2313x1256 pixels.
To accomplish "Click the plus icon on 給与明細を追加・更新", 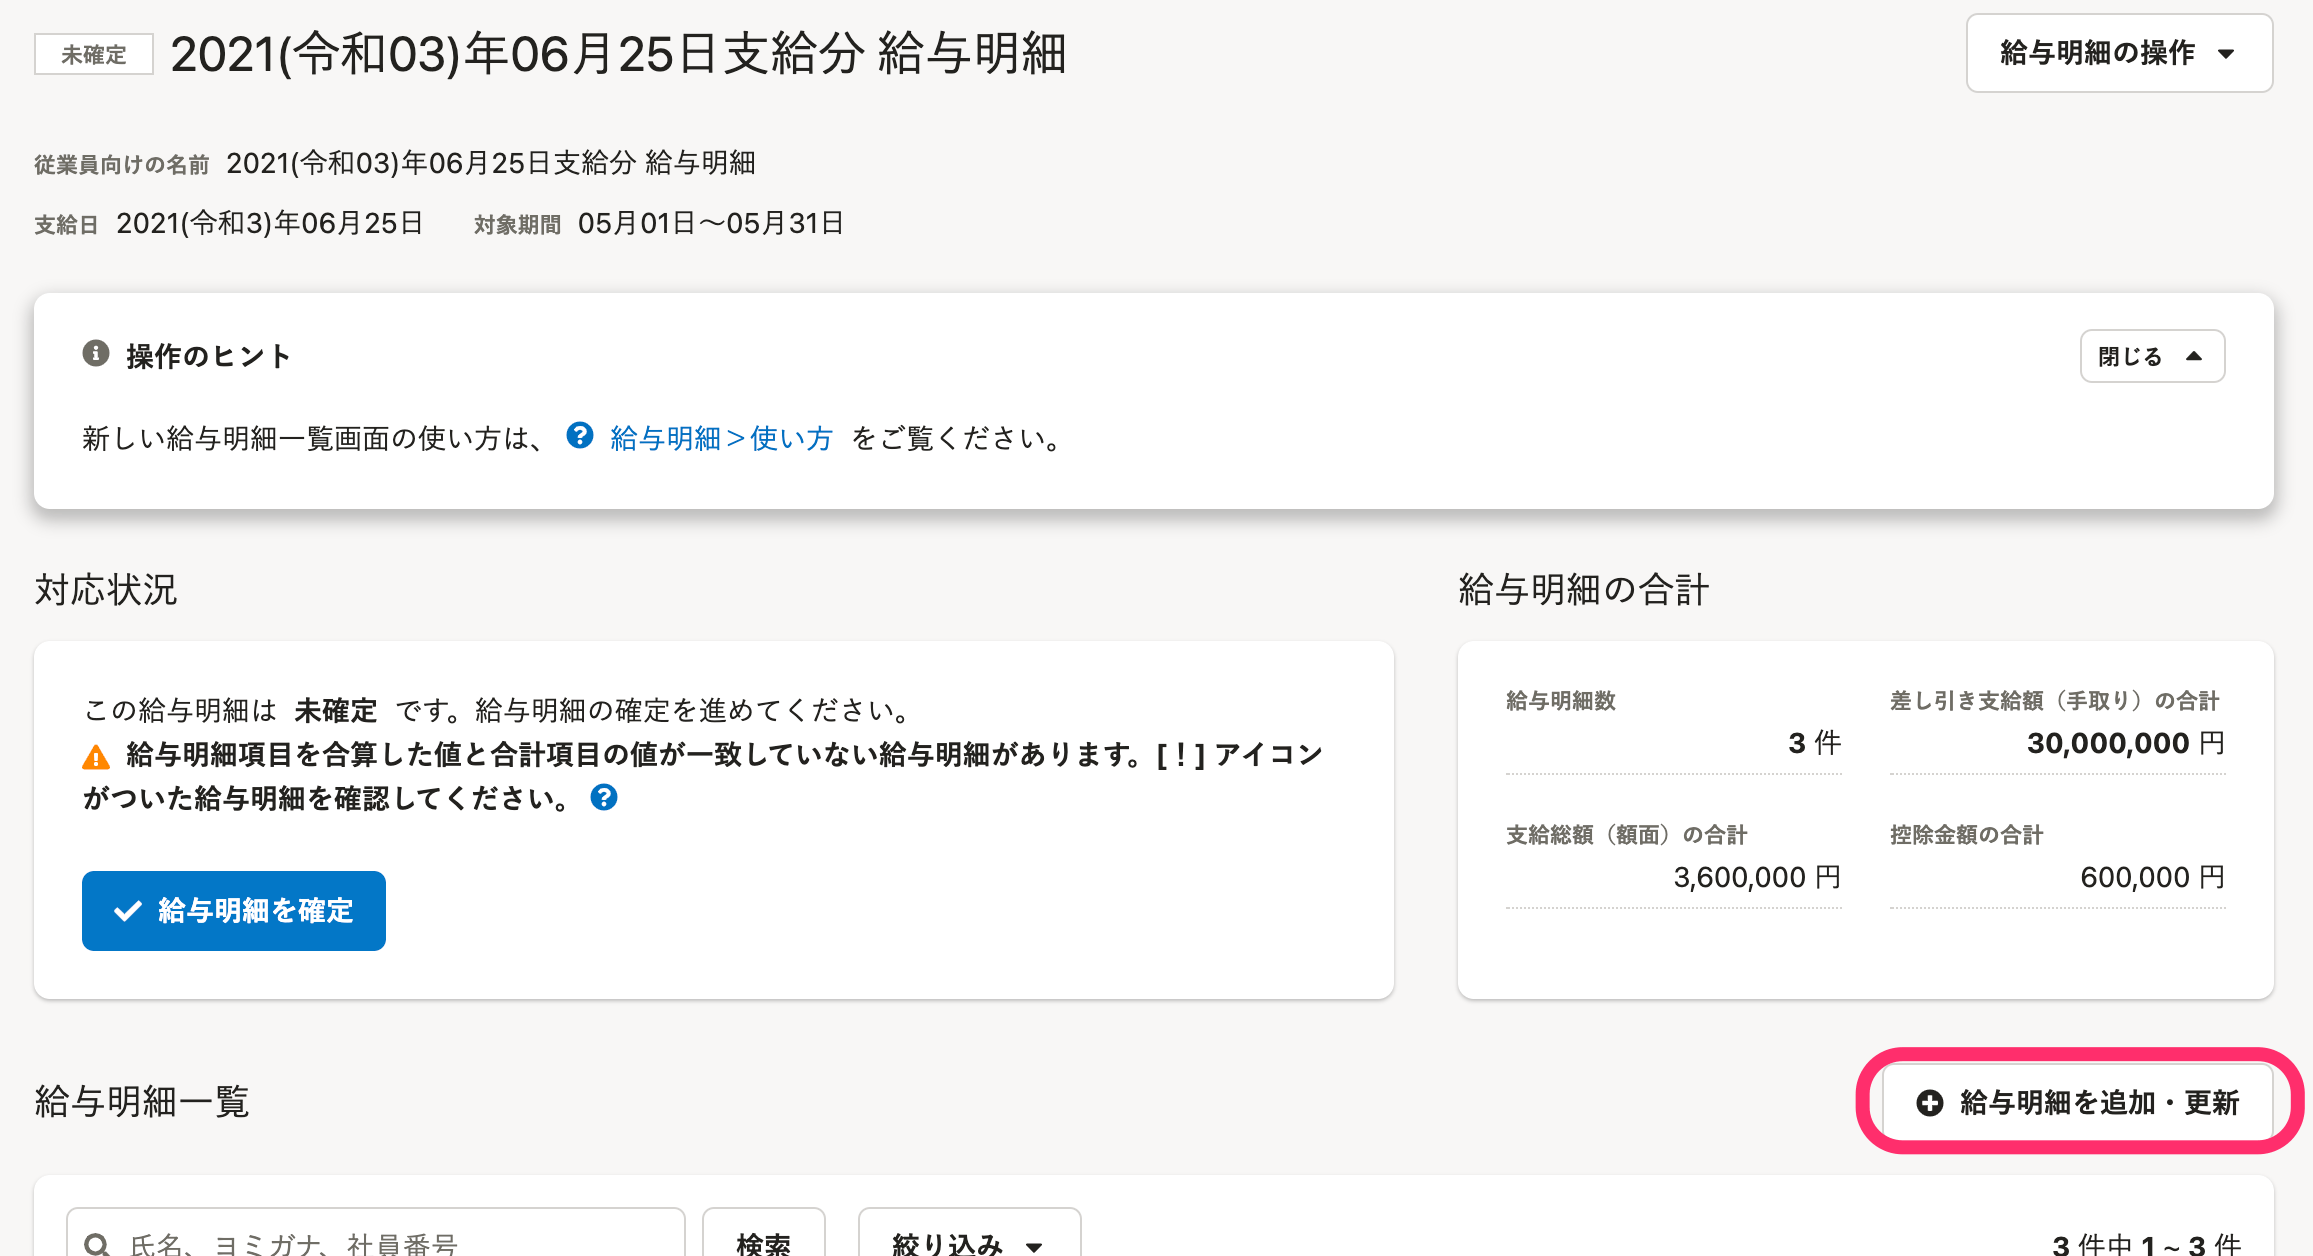I will point(1930,1103).
